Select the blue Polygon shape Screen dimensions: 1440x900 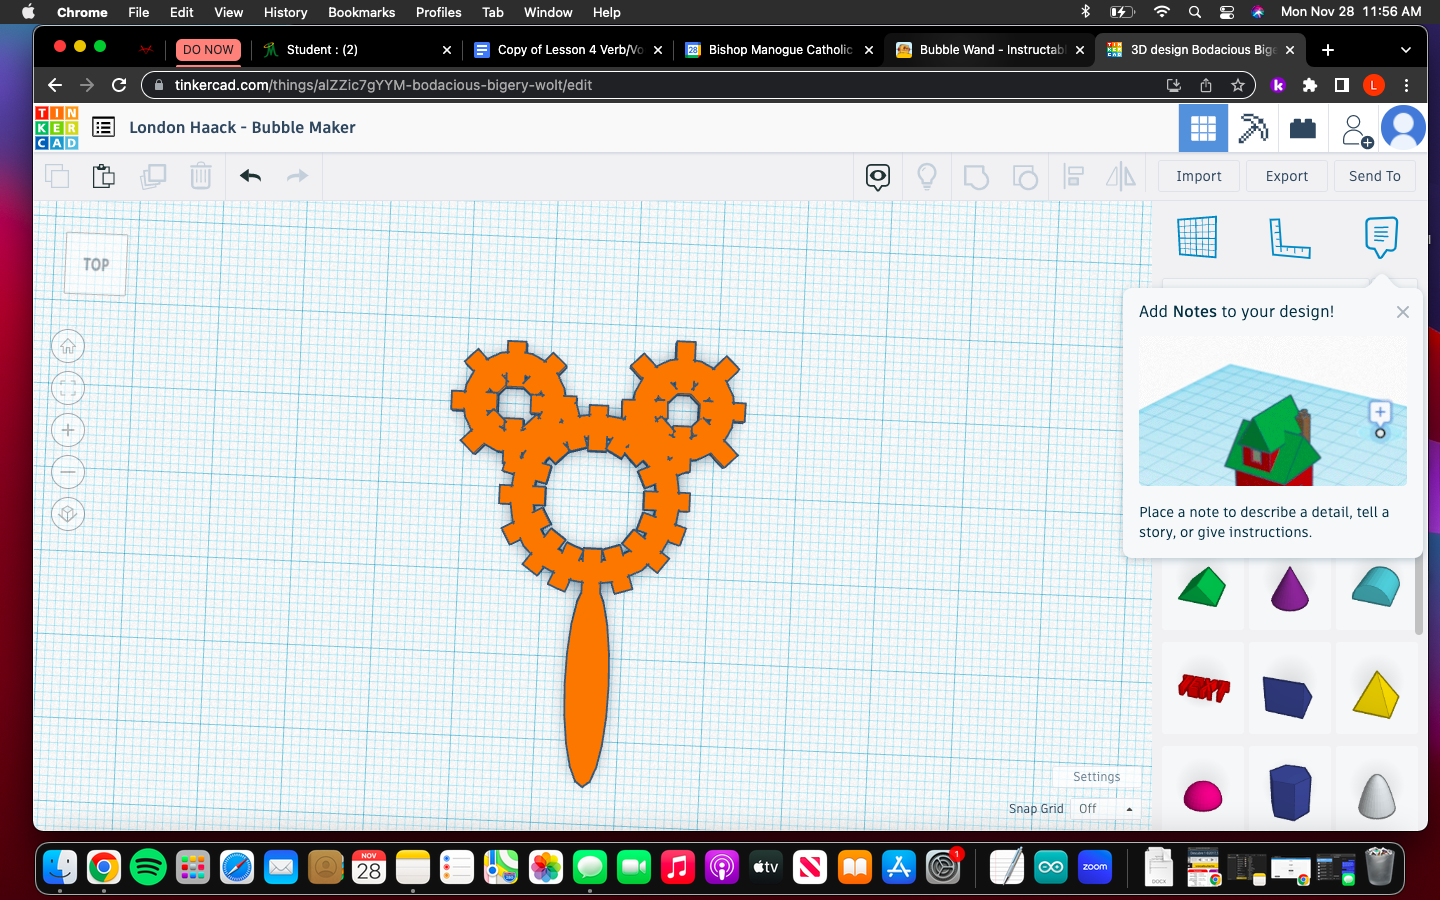click(x=1290, y=793)
